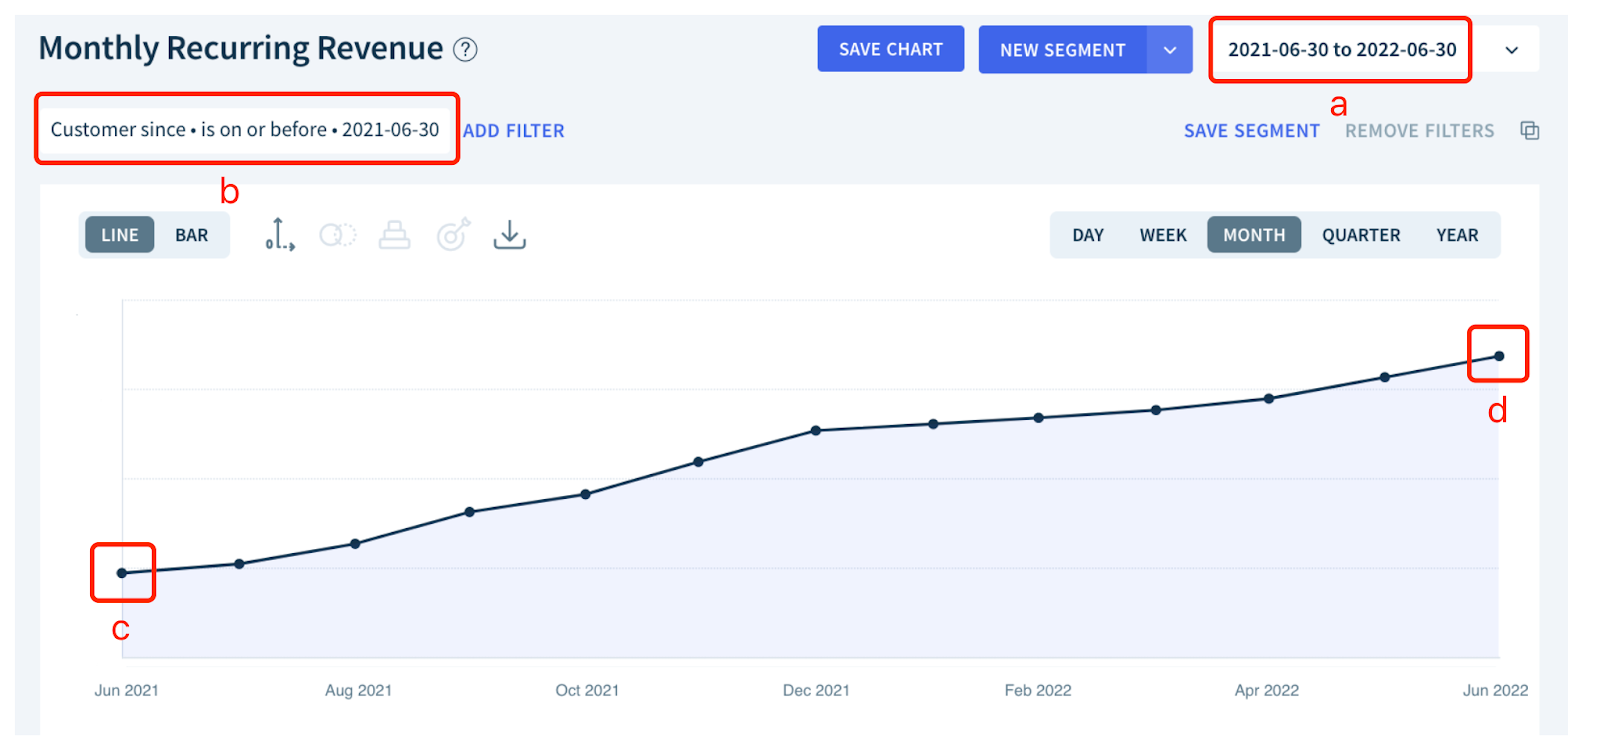This screenshot has width=1600, height=754.
Task: Expand the date presets chevron
Action: tap(1512, 50)
